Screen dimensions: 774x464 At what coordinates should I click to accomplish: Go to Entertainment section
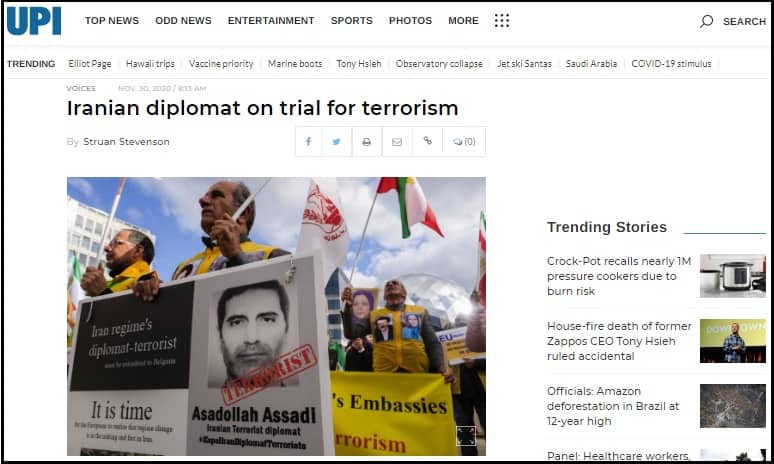[271, 21]
